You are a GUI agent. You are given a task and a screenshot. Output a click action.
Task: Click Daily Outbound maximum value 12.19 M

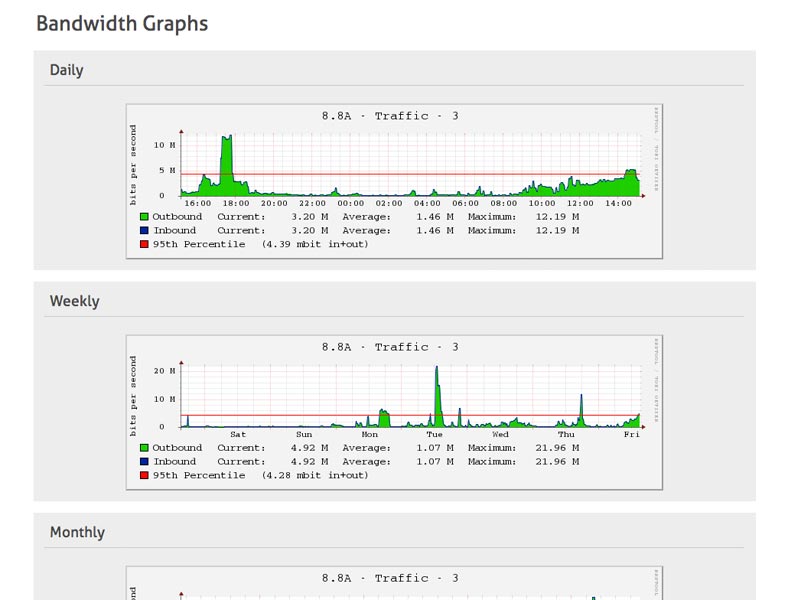pos(557,217)
